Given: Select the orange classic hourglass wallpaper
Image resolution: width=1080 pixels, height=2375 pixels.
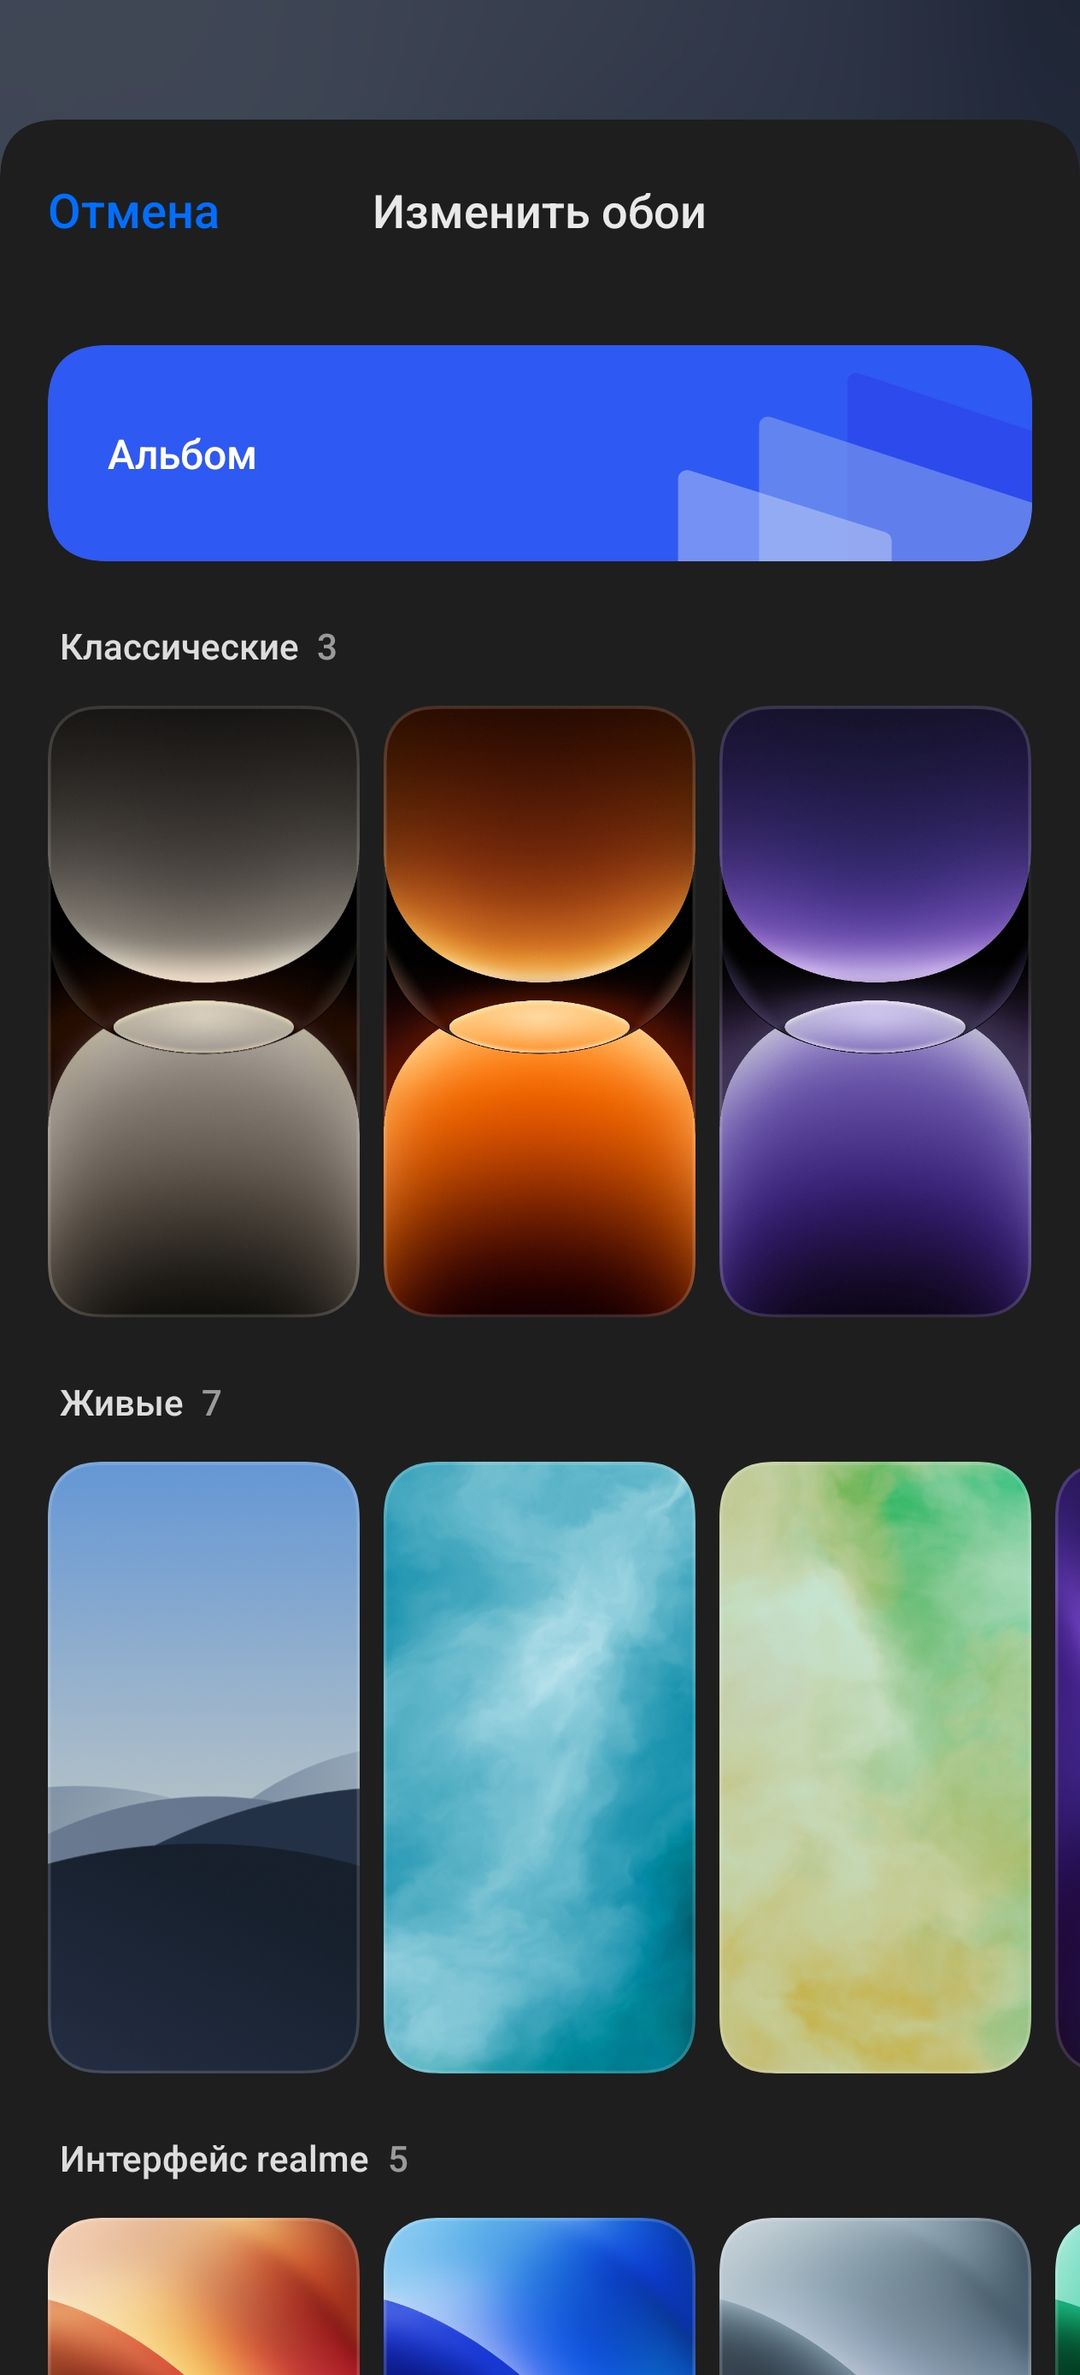Looking at the screenshot, I should [x=540, y=1011].
